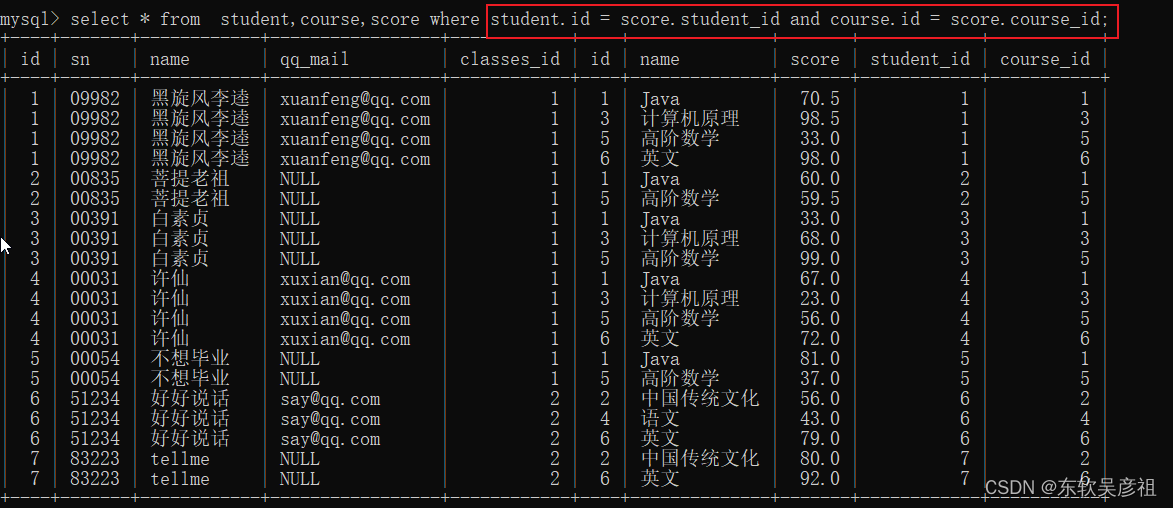Select the score value 43.0

820,419
